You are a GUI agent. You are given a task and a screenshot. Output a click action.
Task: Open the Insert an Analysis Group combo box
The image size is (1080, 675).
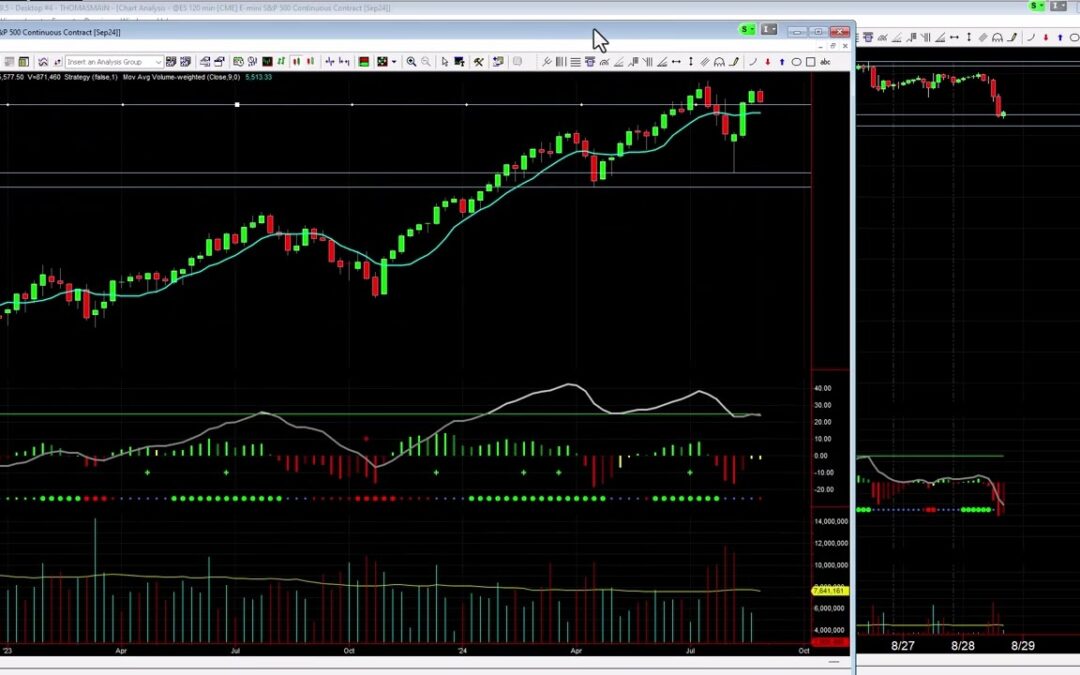(114, 62)
